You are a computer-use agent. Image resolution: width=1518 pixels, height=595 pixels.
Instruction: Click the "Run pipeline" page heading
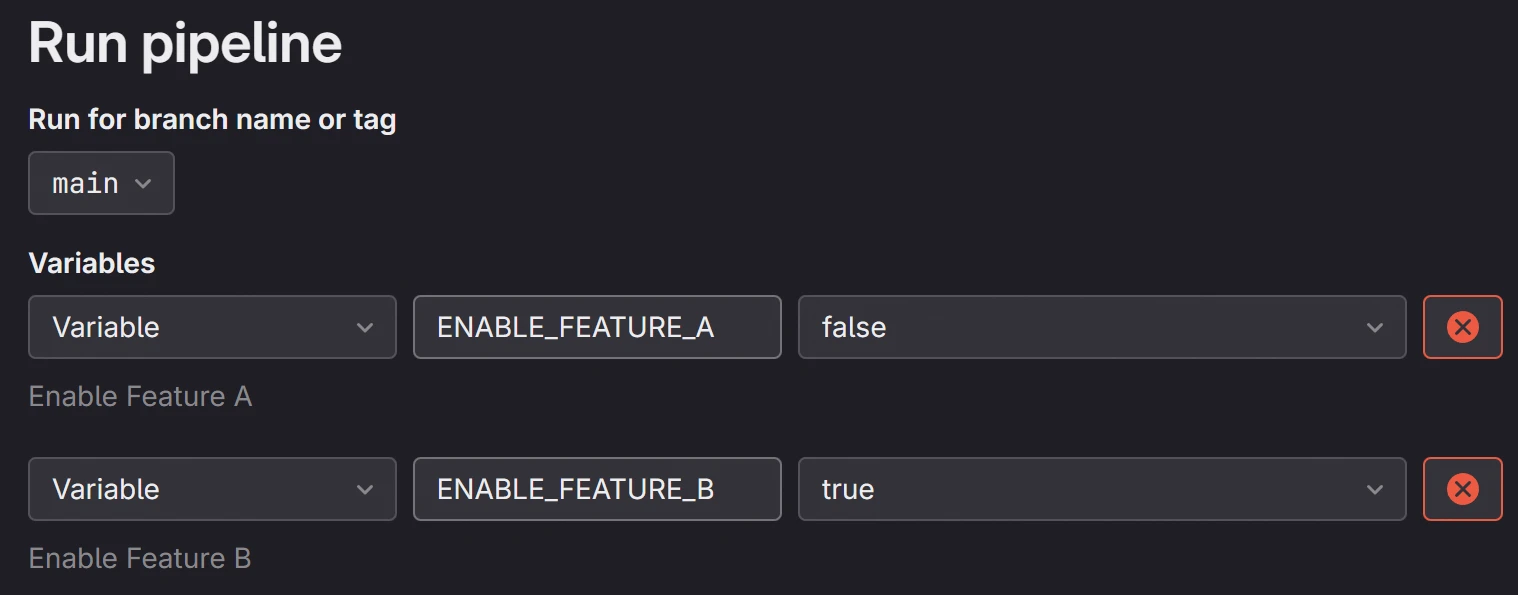coord(185,43)
